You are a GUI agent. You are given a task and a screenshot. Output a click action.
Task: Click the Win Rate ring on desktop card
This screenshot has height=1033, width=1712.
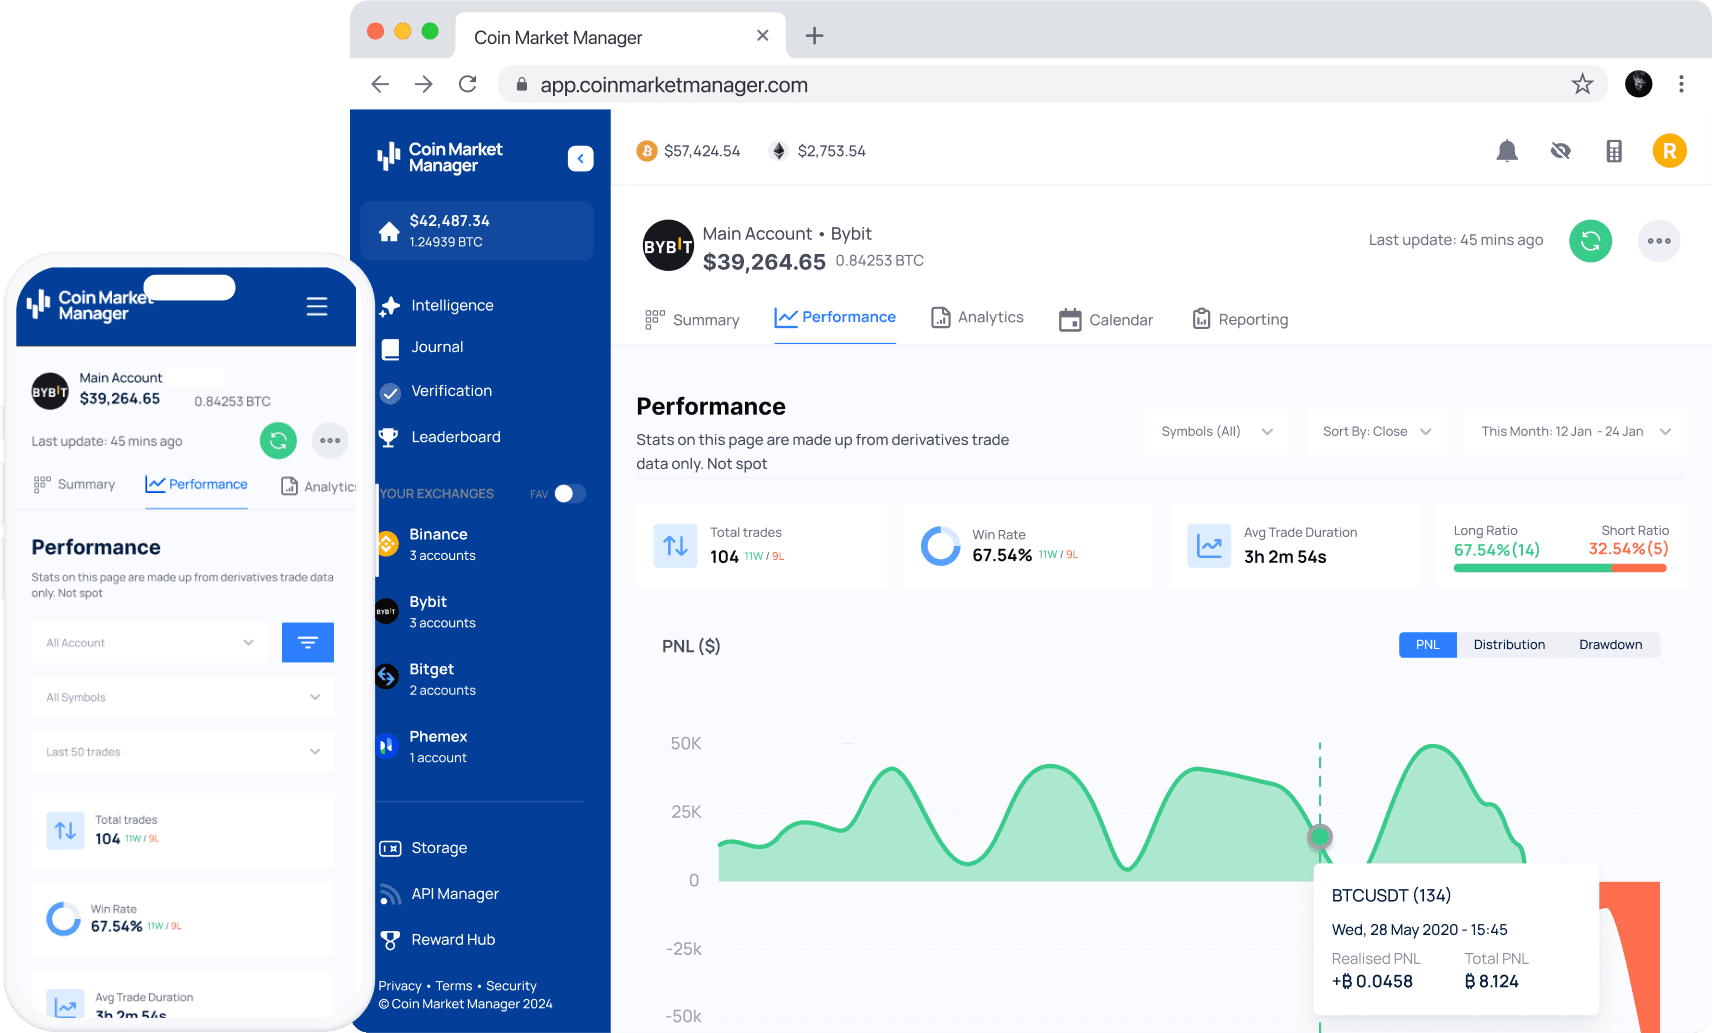(x=940, y=546)
